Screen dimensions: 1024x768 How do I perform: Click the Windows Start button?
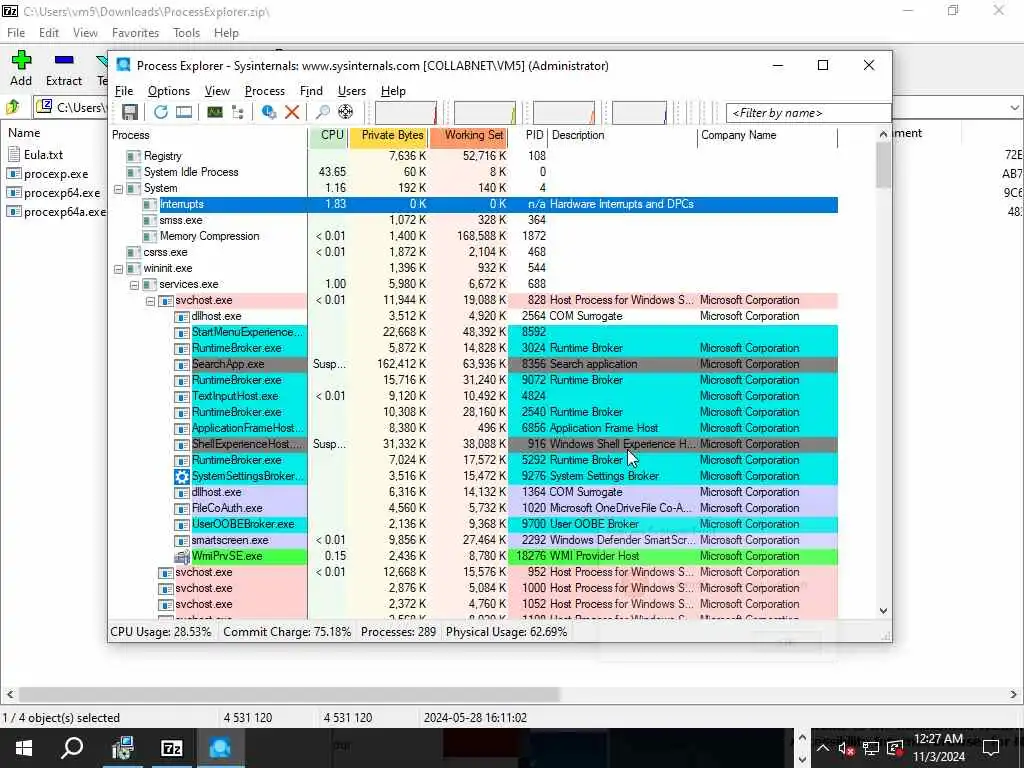point(24,748)
